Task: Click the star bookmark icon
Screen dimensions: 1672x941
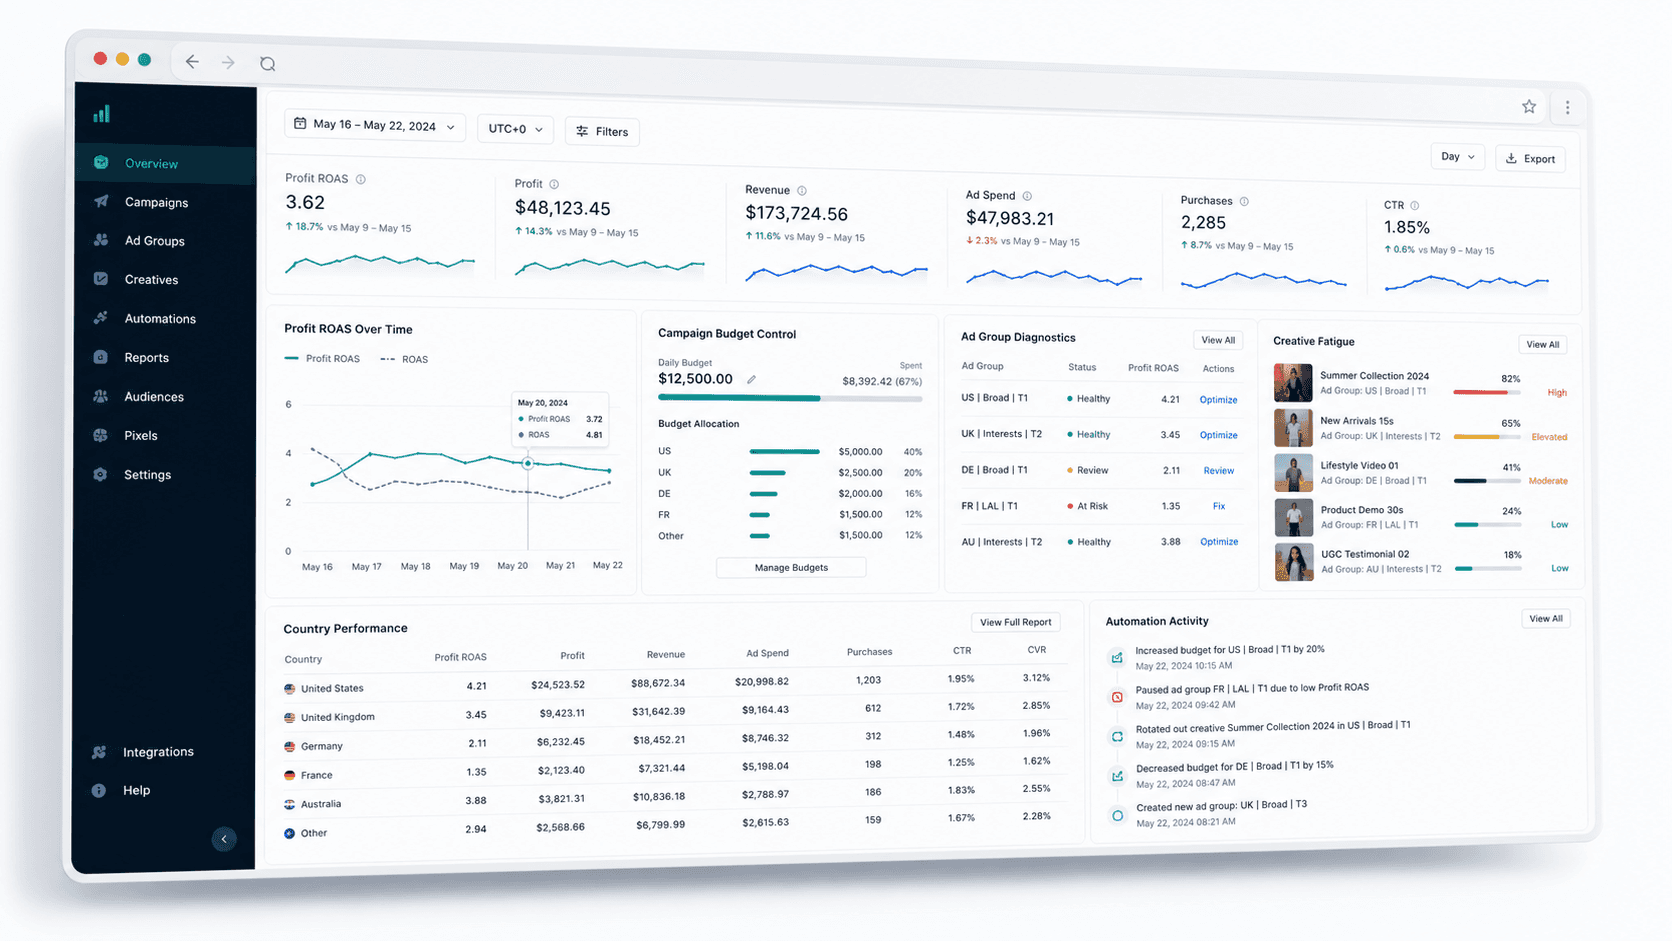Action: 1529,107
